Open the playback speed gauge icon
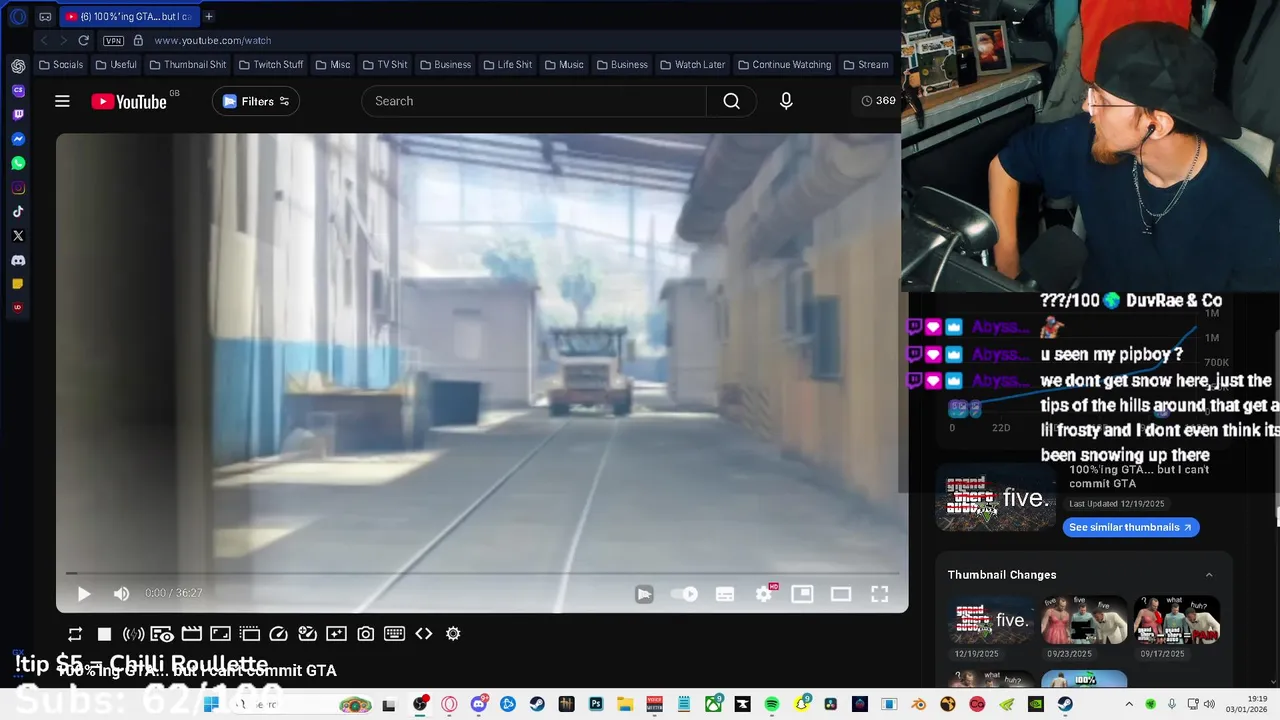 coord(278,634)
